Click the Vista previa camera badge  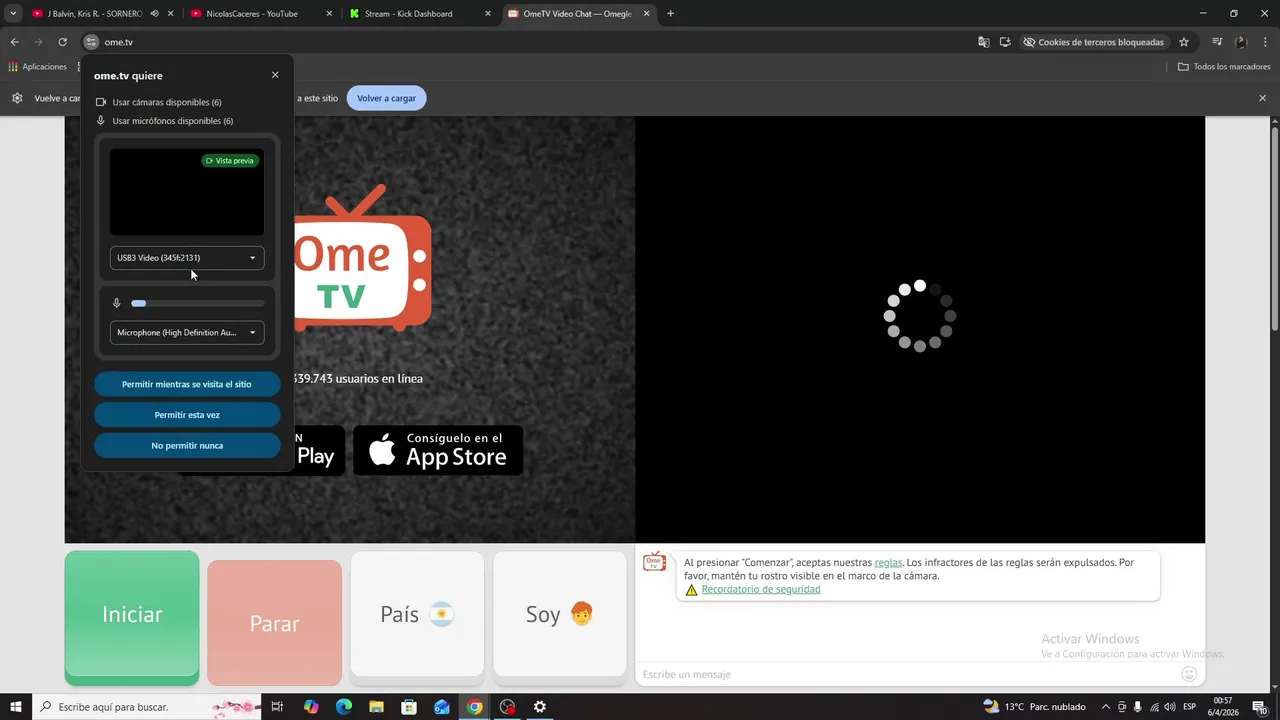pyautogui.click(x=230, y=161)
